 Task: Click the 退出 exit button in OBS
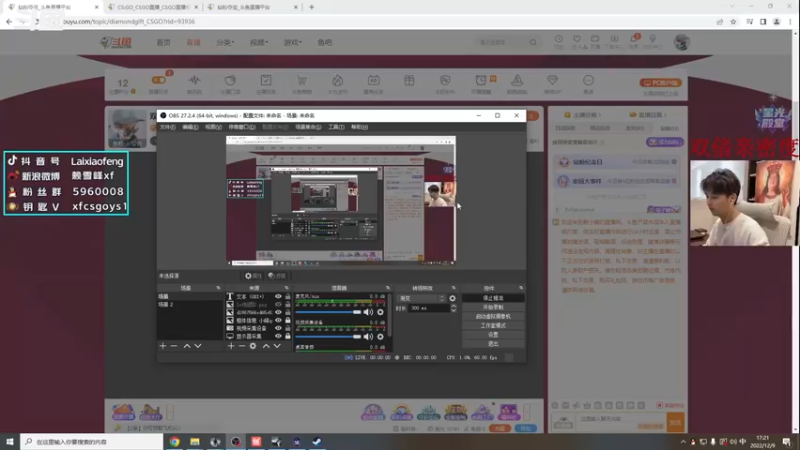pyautogui.click(x=493, y=344)
